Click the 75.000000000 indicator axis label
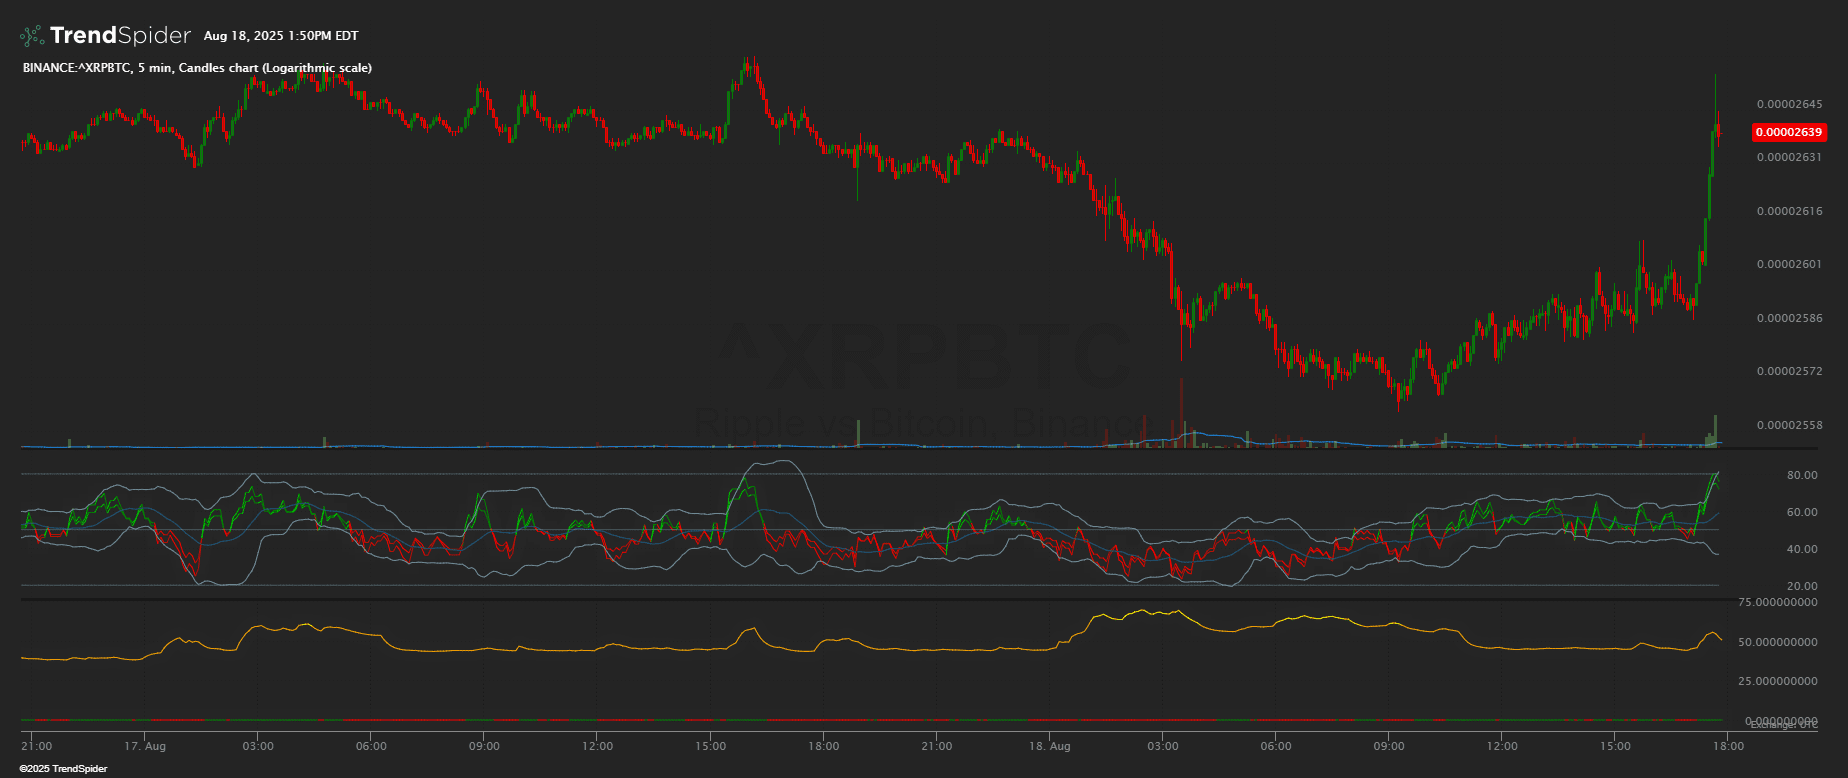The height and width of the screenshot is (778, 1848). pos(1779,602)
